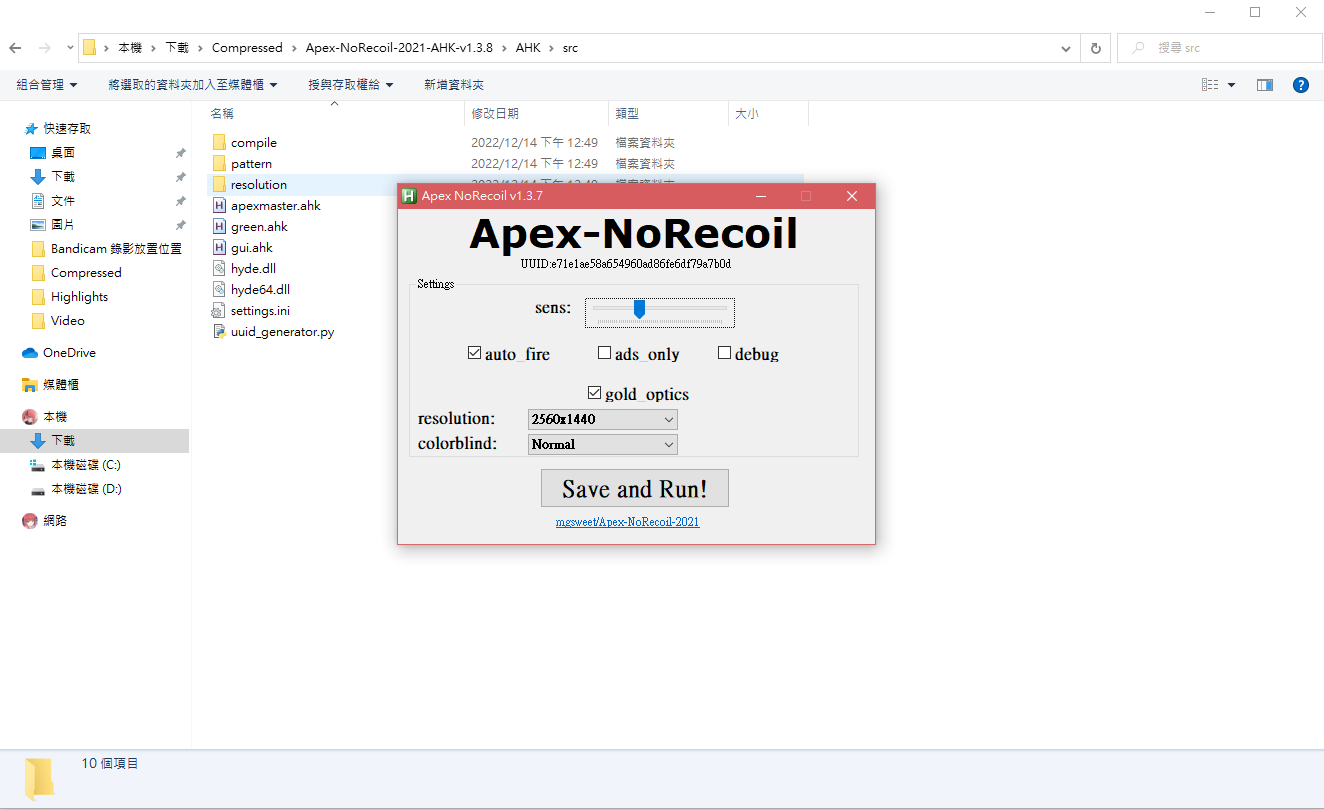This screenshot has width=1324, height=810.
Task: Open the pattern folder
Action: pyautogui.click(x=252, y=163)
